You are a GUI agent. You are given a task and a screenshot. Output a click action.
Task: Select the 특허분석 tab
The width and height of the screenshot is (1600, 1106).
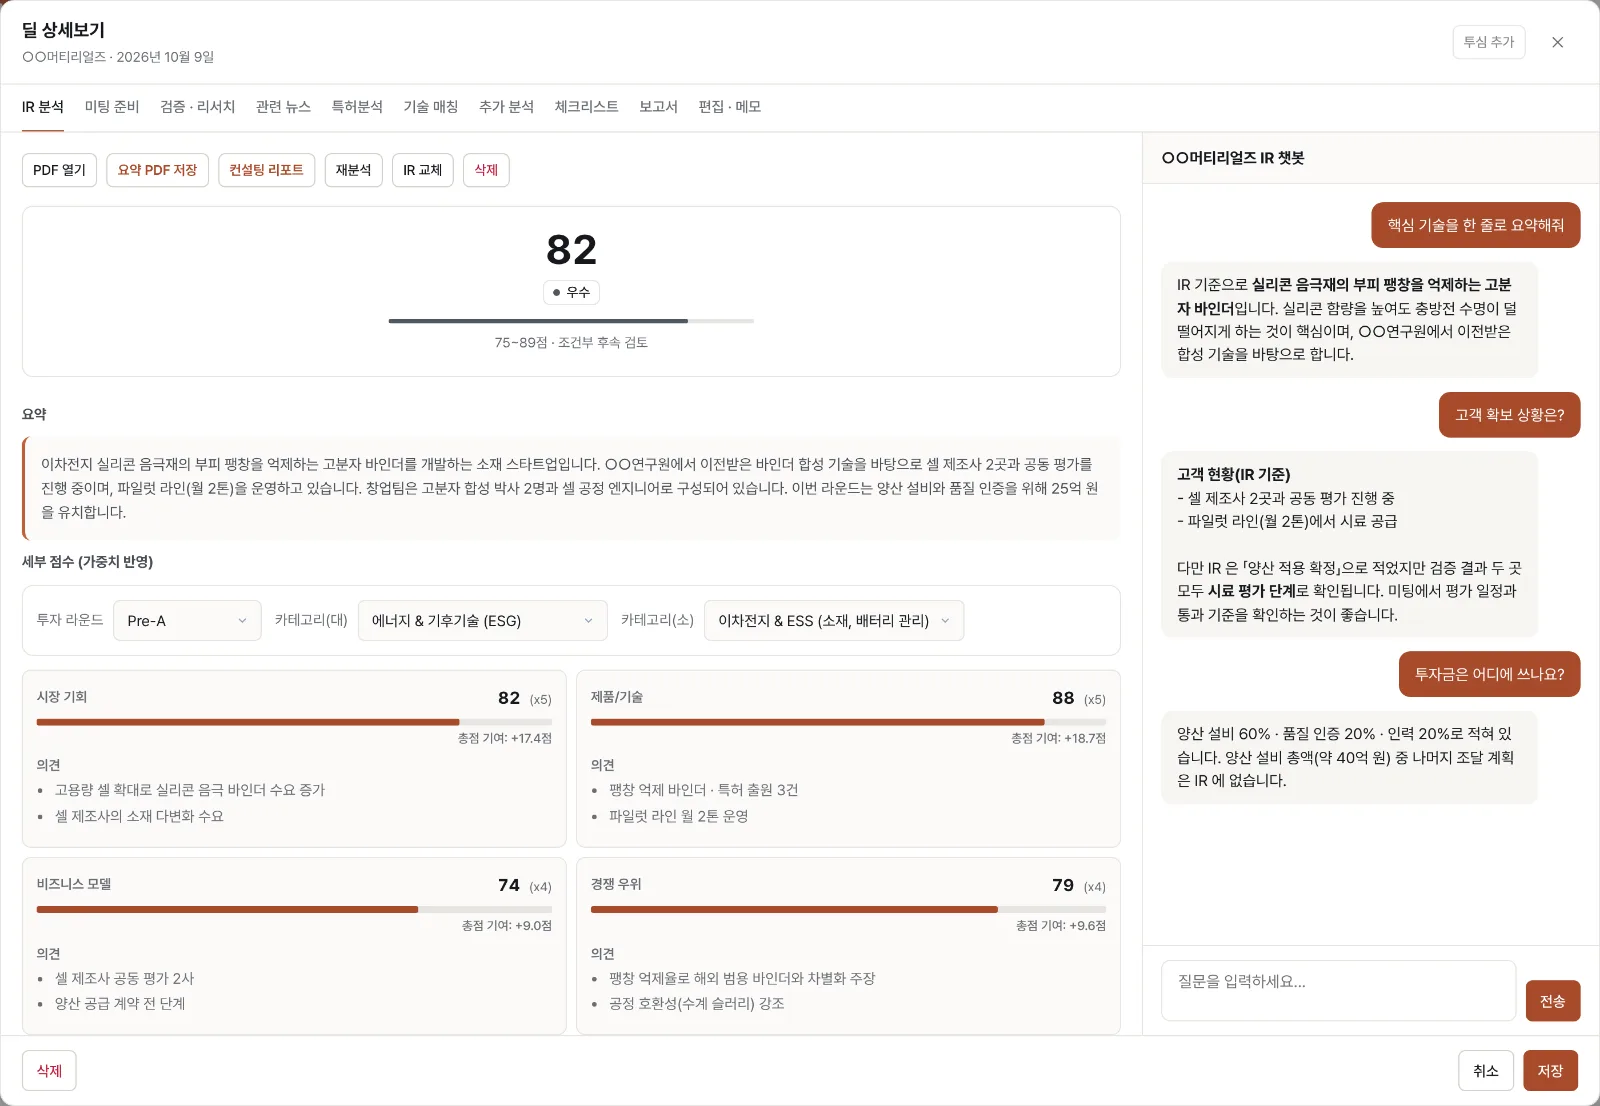(x=357, y=107)
